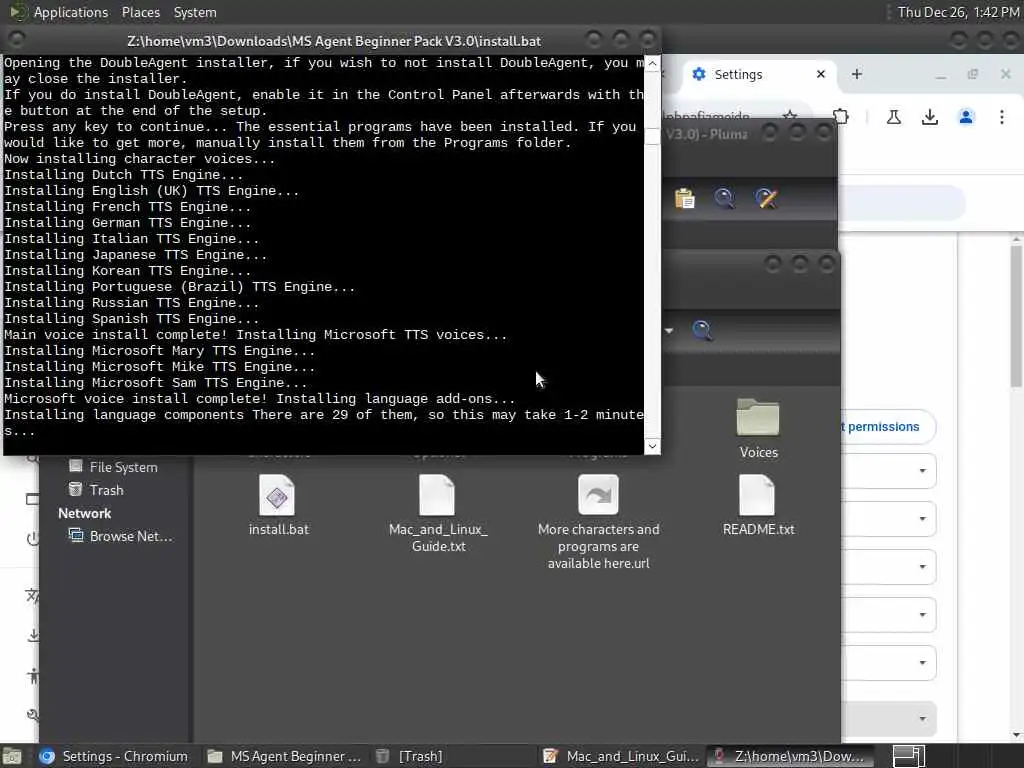This screenshot has height=768, width=1024.
Task: Open Chrome Labs flask icon
Action: point(893,117)
